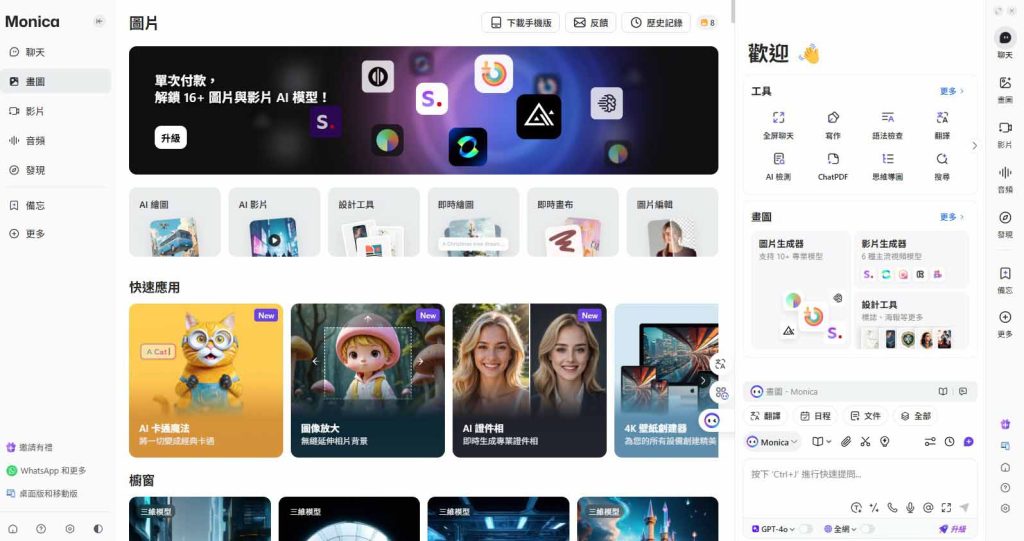Click the 下載手機版 button
This screenshot has height=541, width=1024.
[520, 22]
